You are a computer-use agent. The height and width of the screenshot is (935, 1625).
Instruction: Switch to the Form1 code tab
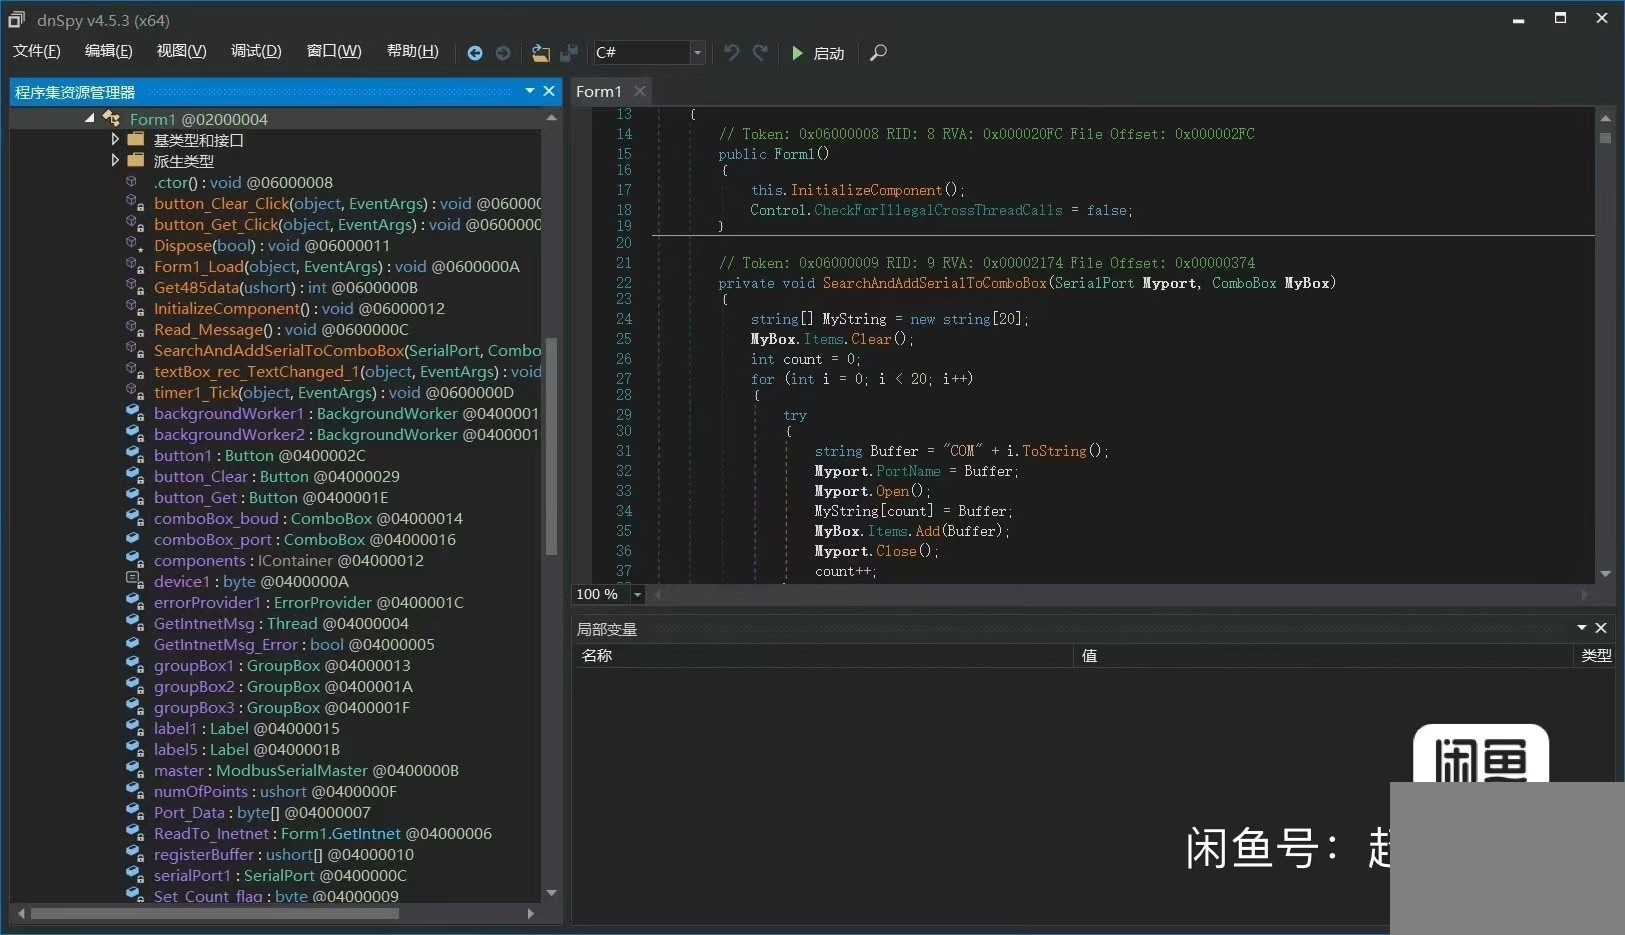[599, 91]
